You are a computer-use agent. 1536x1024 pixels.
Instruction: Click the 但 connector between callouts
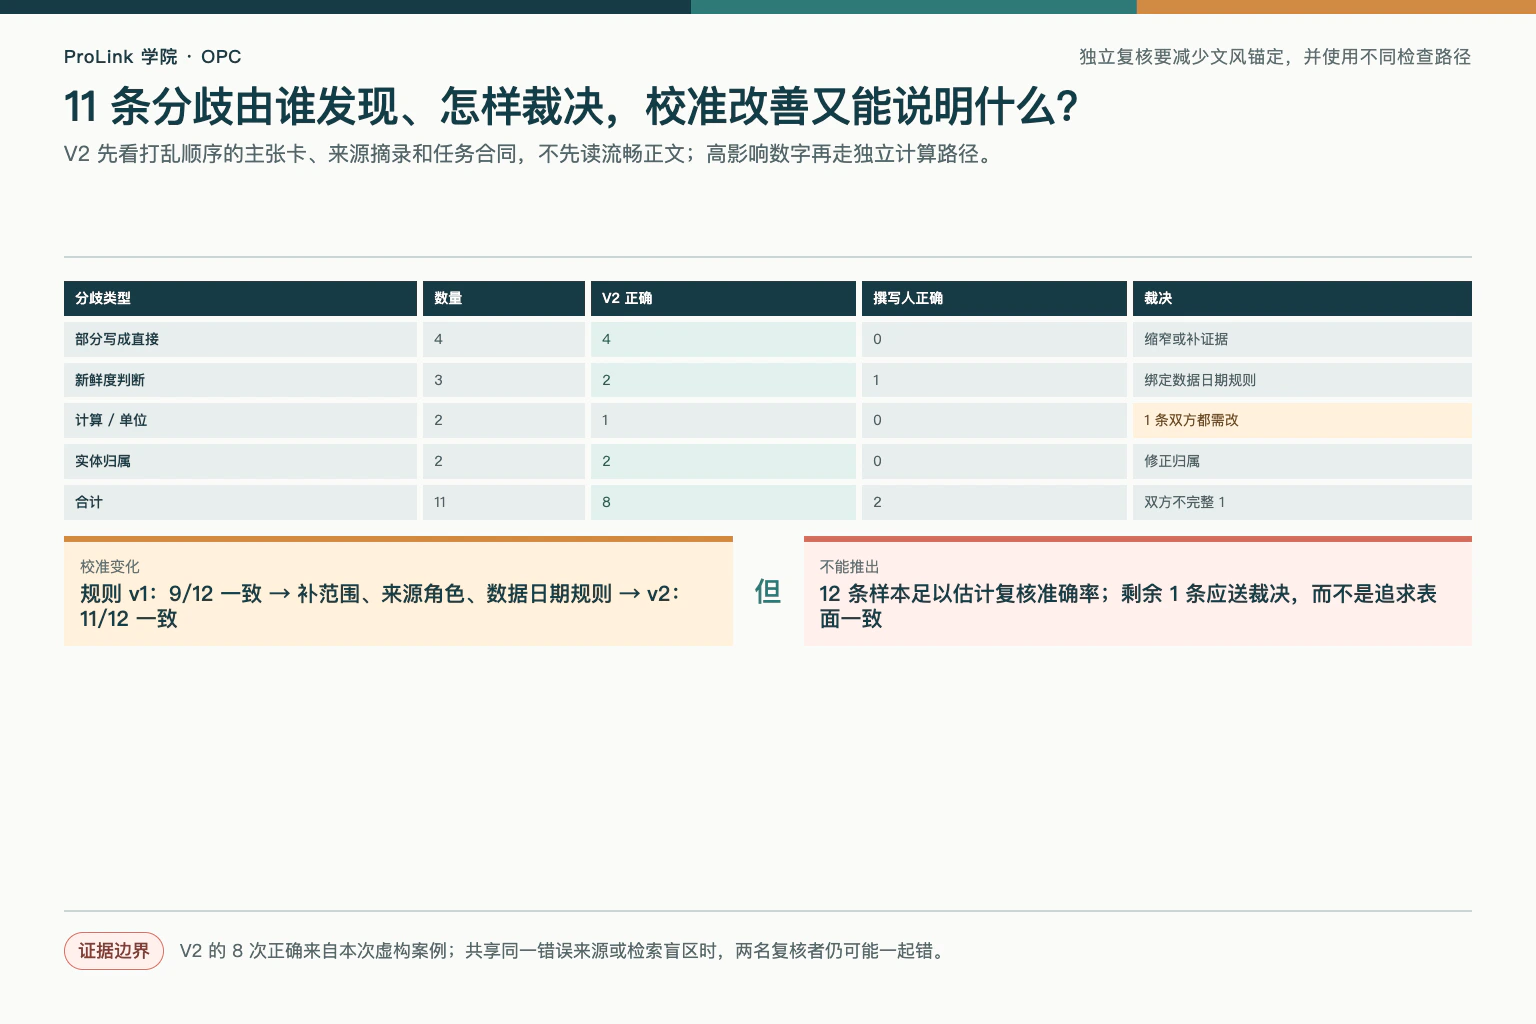point(768,592)
